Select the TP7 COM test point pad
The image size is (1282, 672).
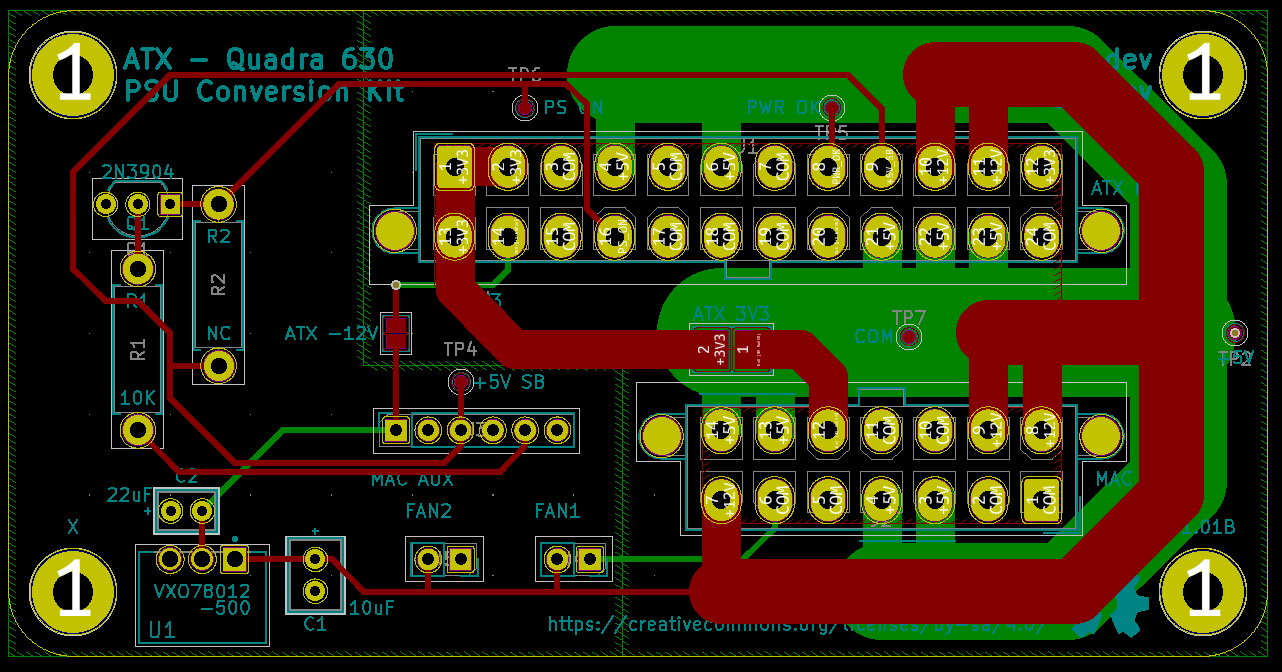click(x=909, y=337)
